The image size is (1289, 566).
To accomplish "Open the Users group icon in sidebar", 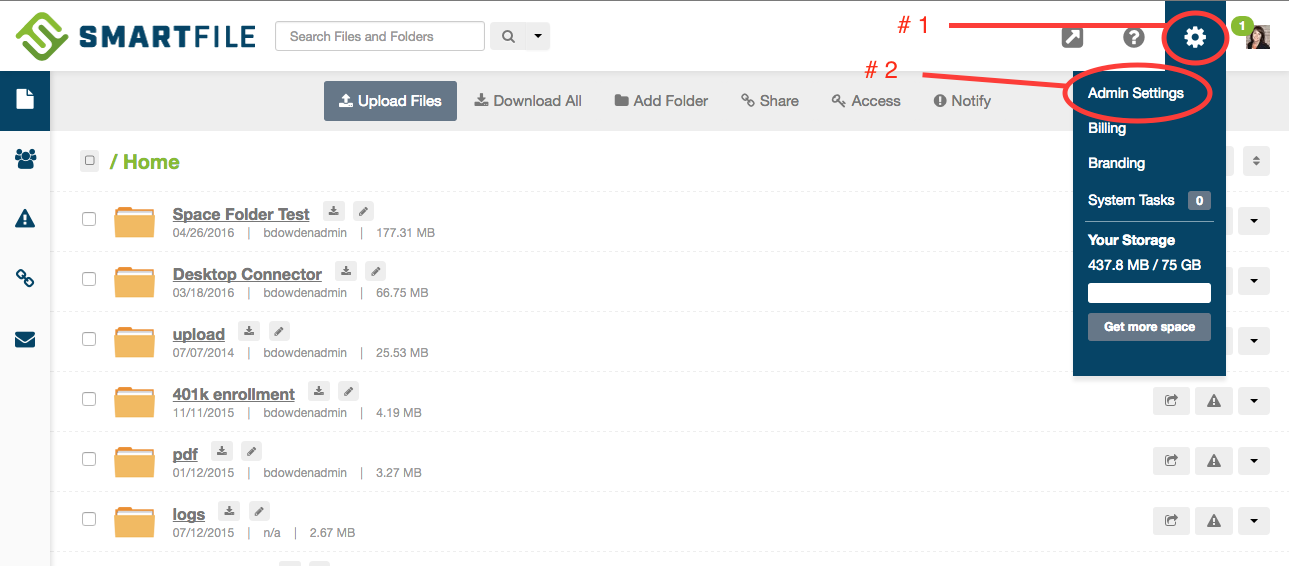I will 25,159.
